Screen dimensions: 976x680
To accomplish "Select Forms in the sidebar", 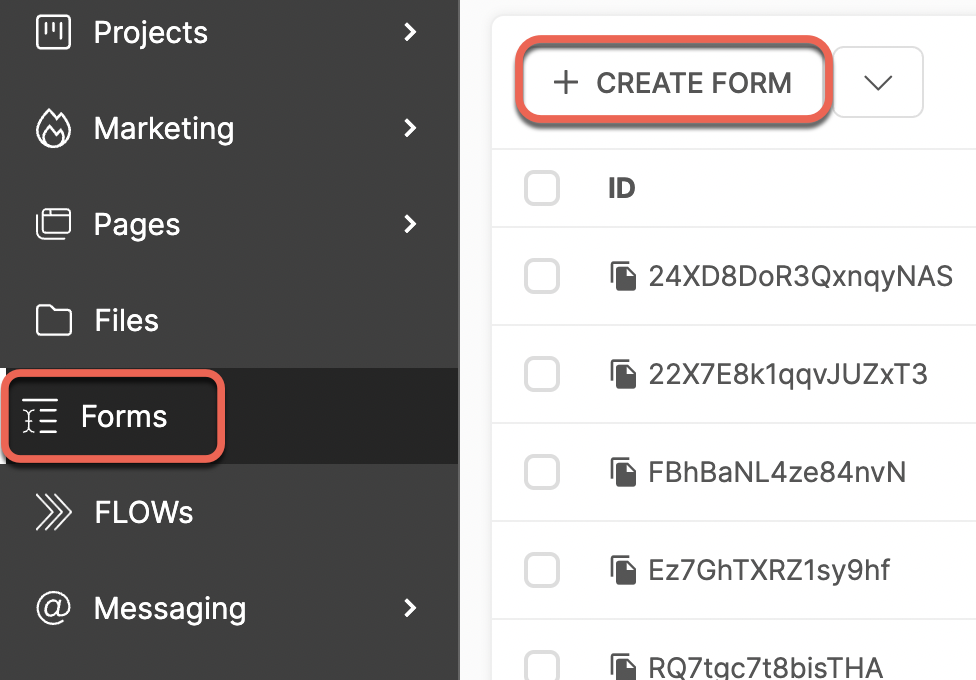I will 229,416.
